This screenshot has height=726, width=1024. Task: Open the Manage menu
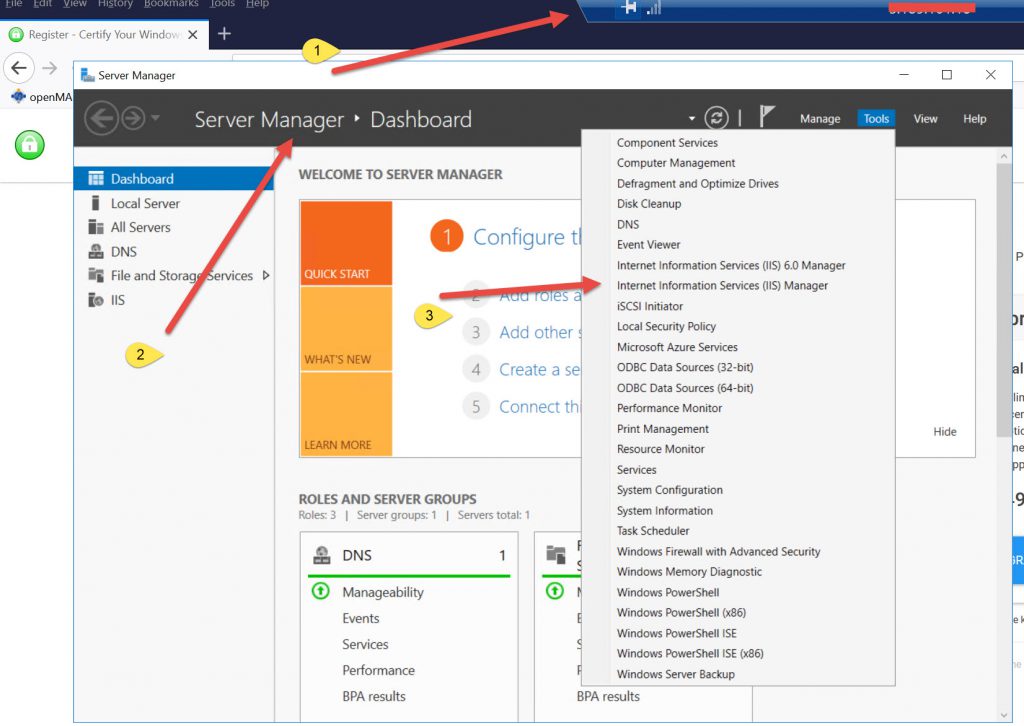[x=820, y=118]
